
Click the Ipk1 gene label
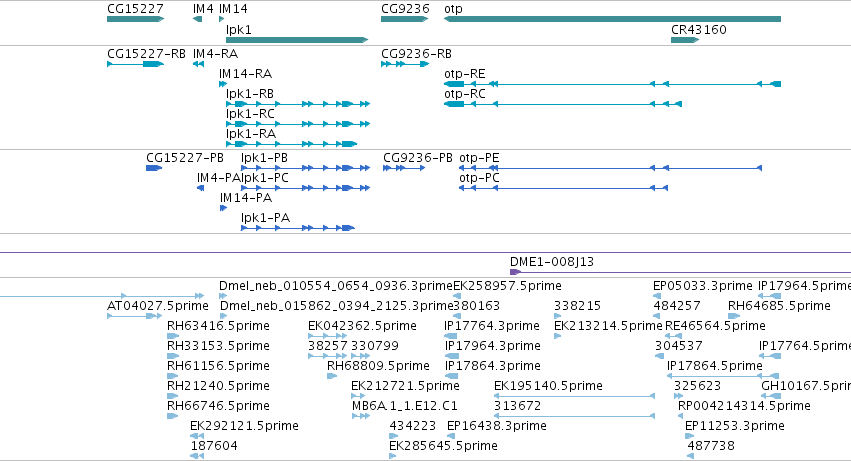pyautogui.click(x=239, y=30)
